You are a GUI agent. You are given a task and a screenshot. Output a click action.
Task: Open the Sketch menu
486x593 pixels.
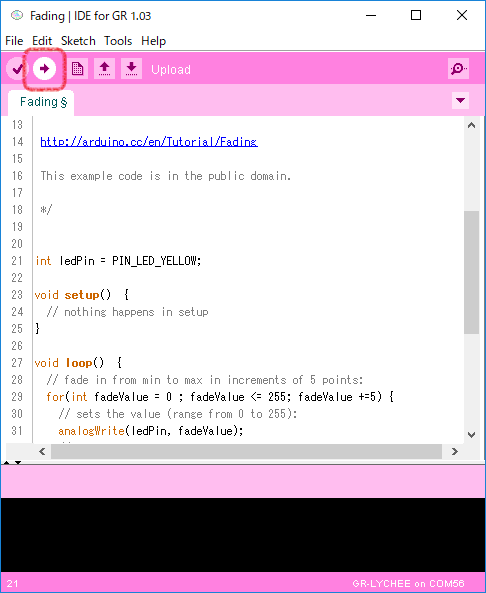point(78,41)
